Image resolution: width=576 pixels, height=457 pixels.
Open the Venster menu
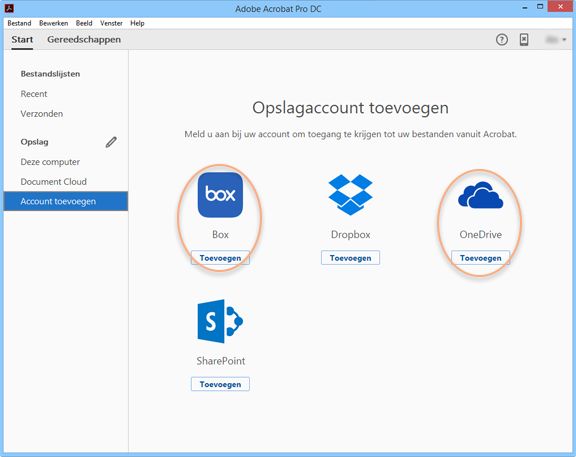coord(111,23)
